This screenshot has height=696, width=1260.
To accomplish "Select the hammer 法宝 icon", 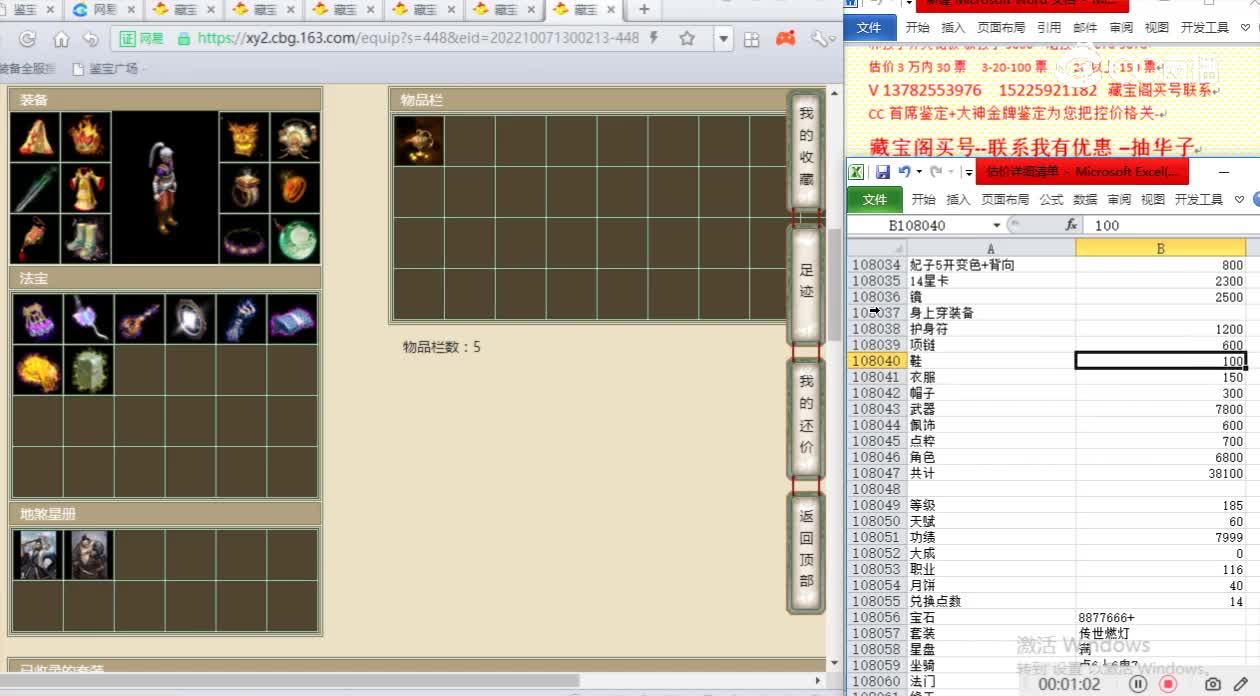I will pos(89,319).
